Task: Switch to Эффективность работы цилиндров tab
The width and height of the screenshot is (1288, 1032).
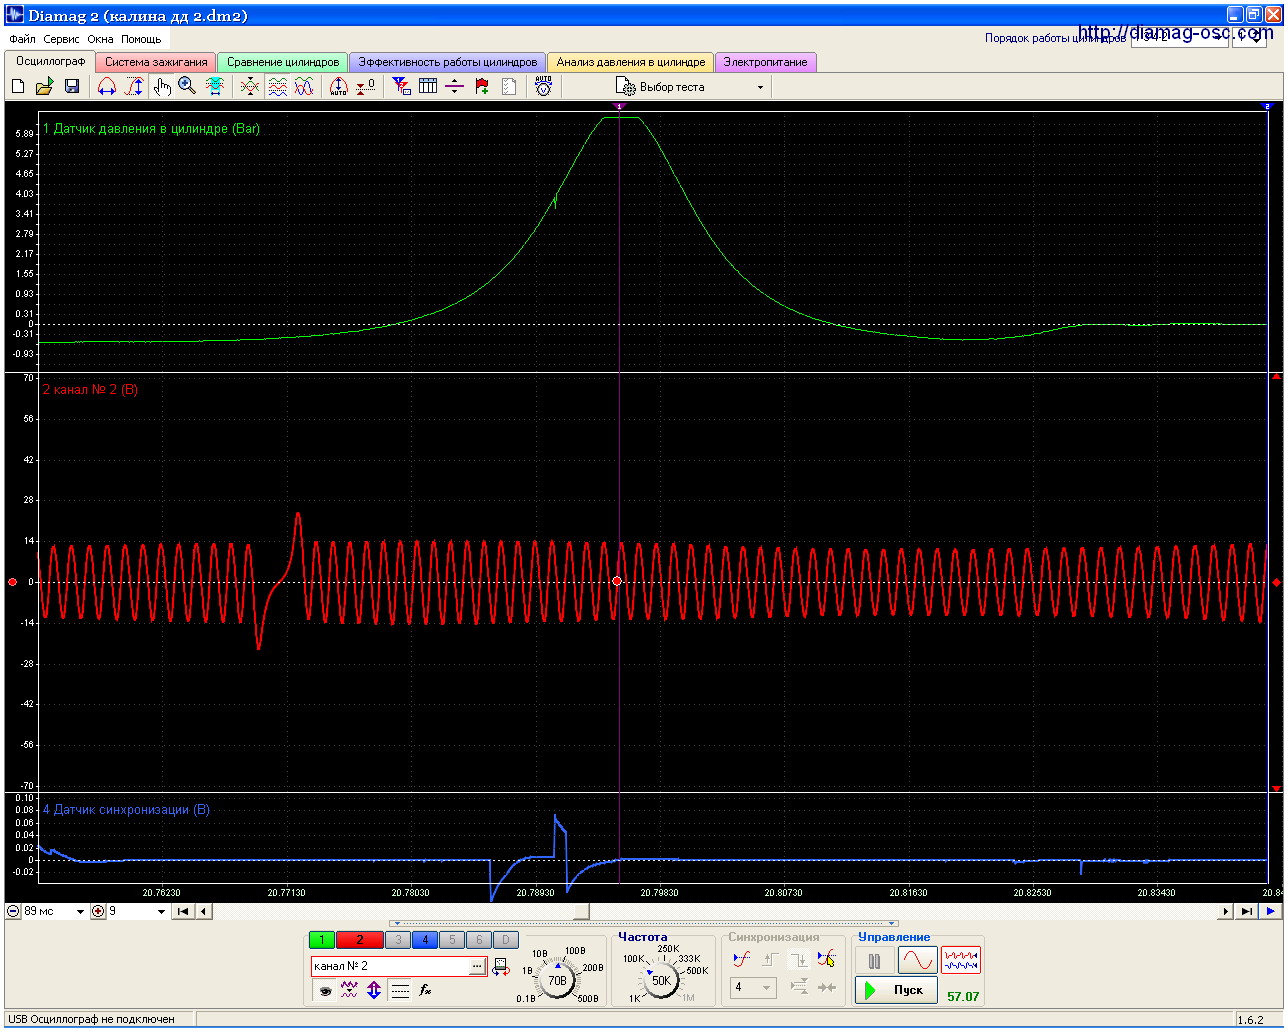Action: [x=448, y=62]
